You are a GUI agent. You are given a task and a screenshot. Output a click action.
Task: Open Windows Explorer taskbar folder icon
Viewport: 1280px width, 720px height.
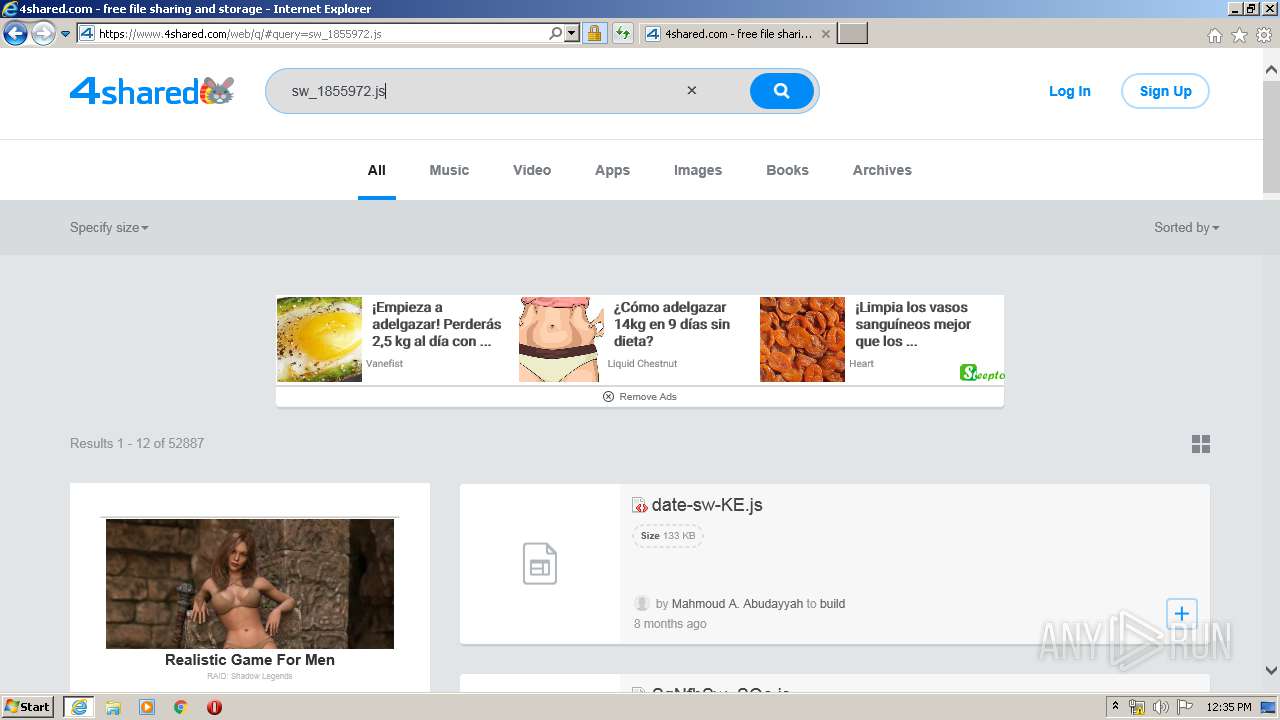[113, 707]
